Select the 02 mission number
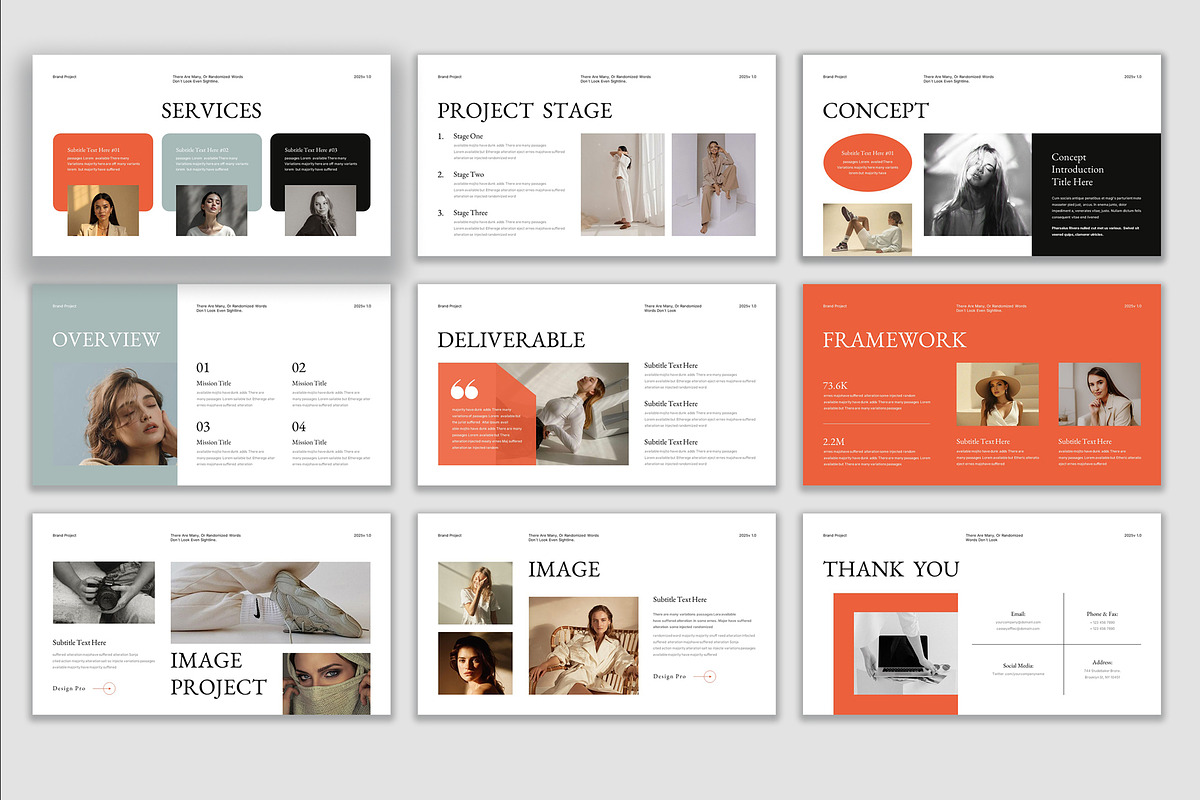Image resolution: width=1200 pixels, height=800 pixels. click(x=299, y=368)
